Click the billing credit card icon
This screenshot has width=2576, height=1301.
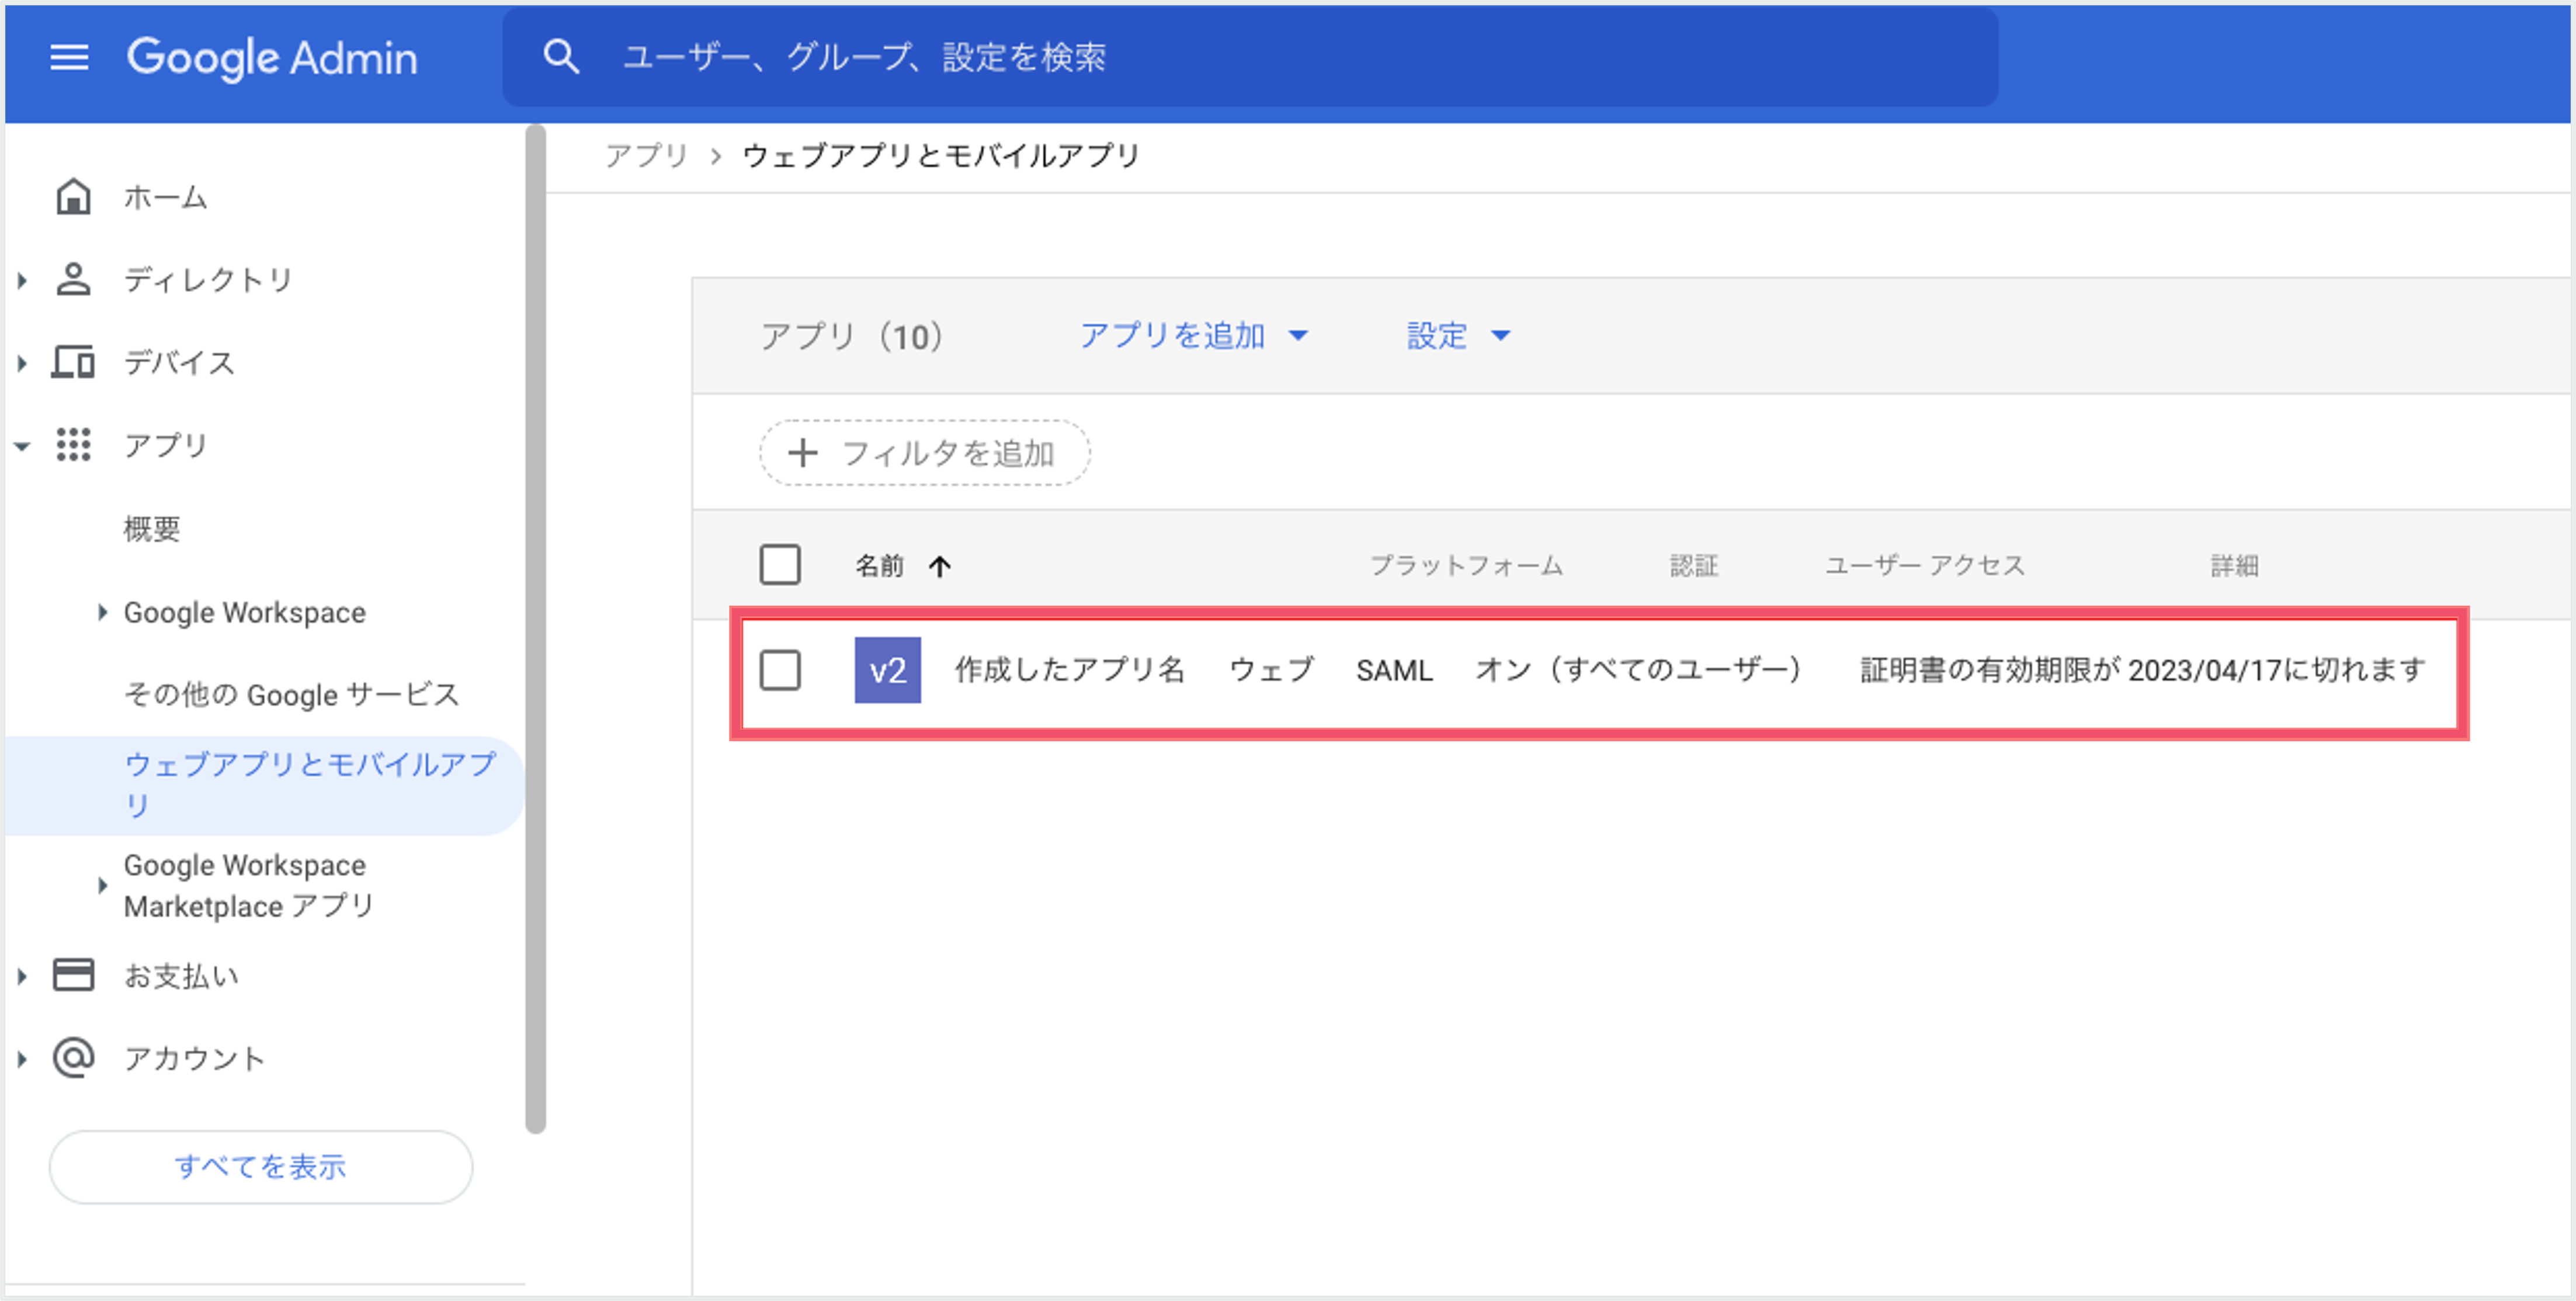click(73, 975)
